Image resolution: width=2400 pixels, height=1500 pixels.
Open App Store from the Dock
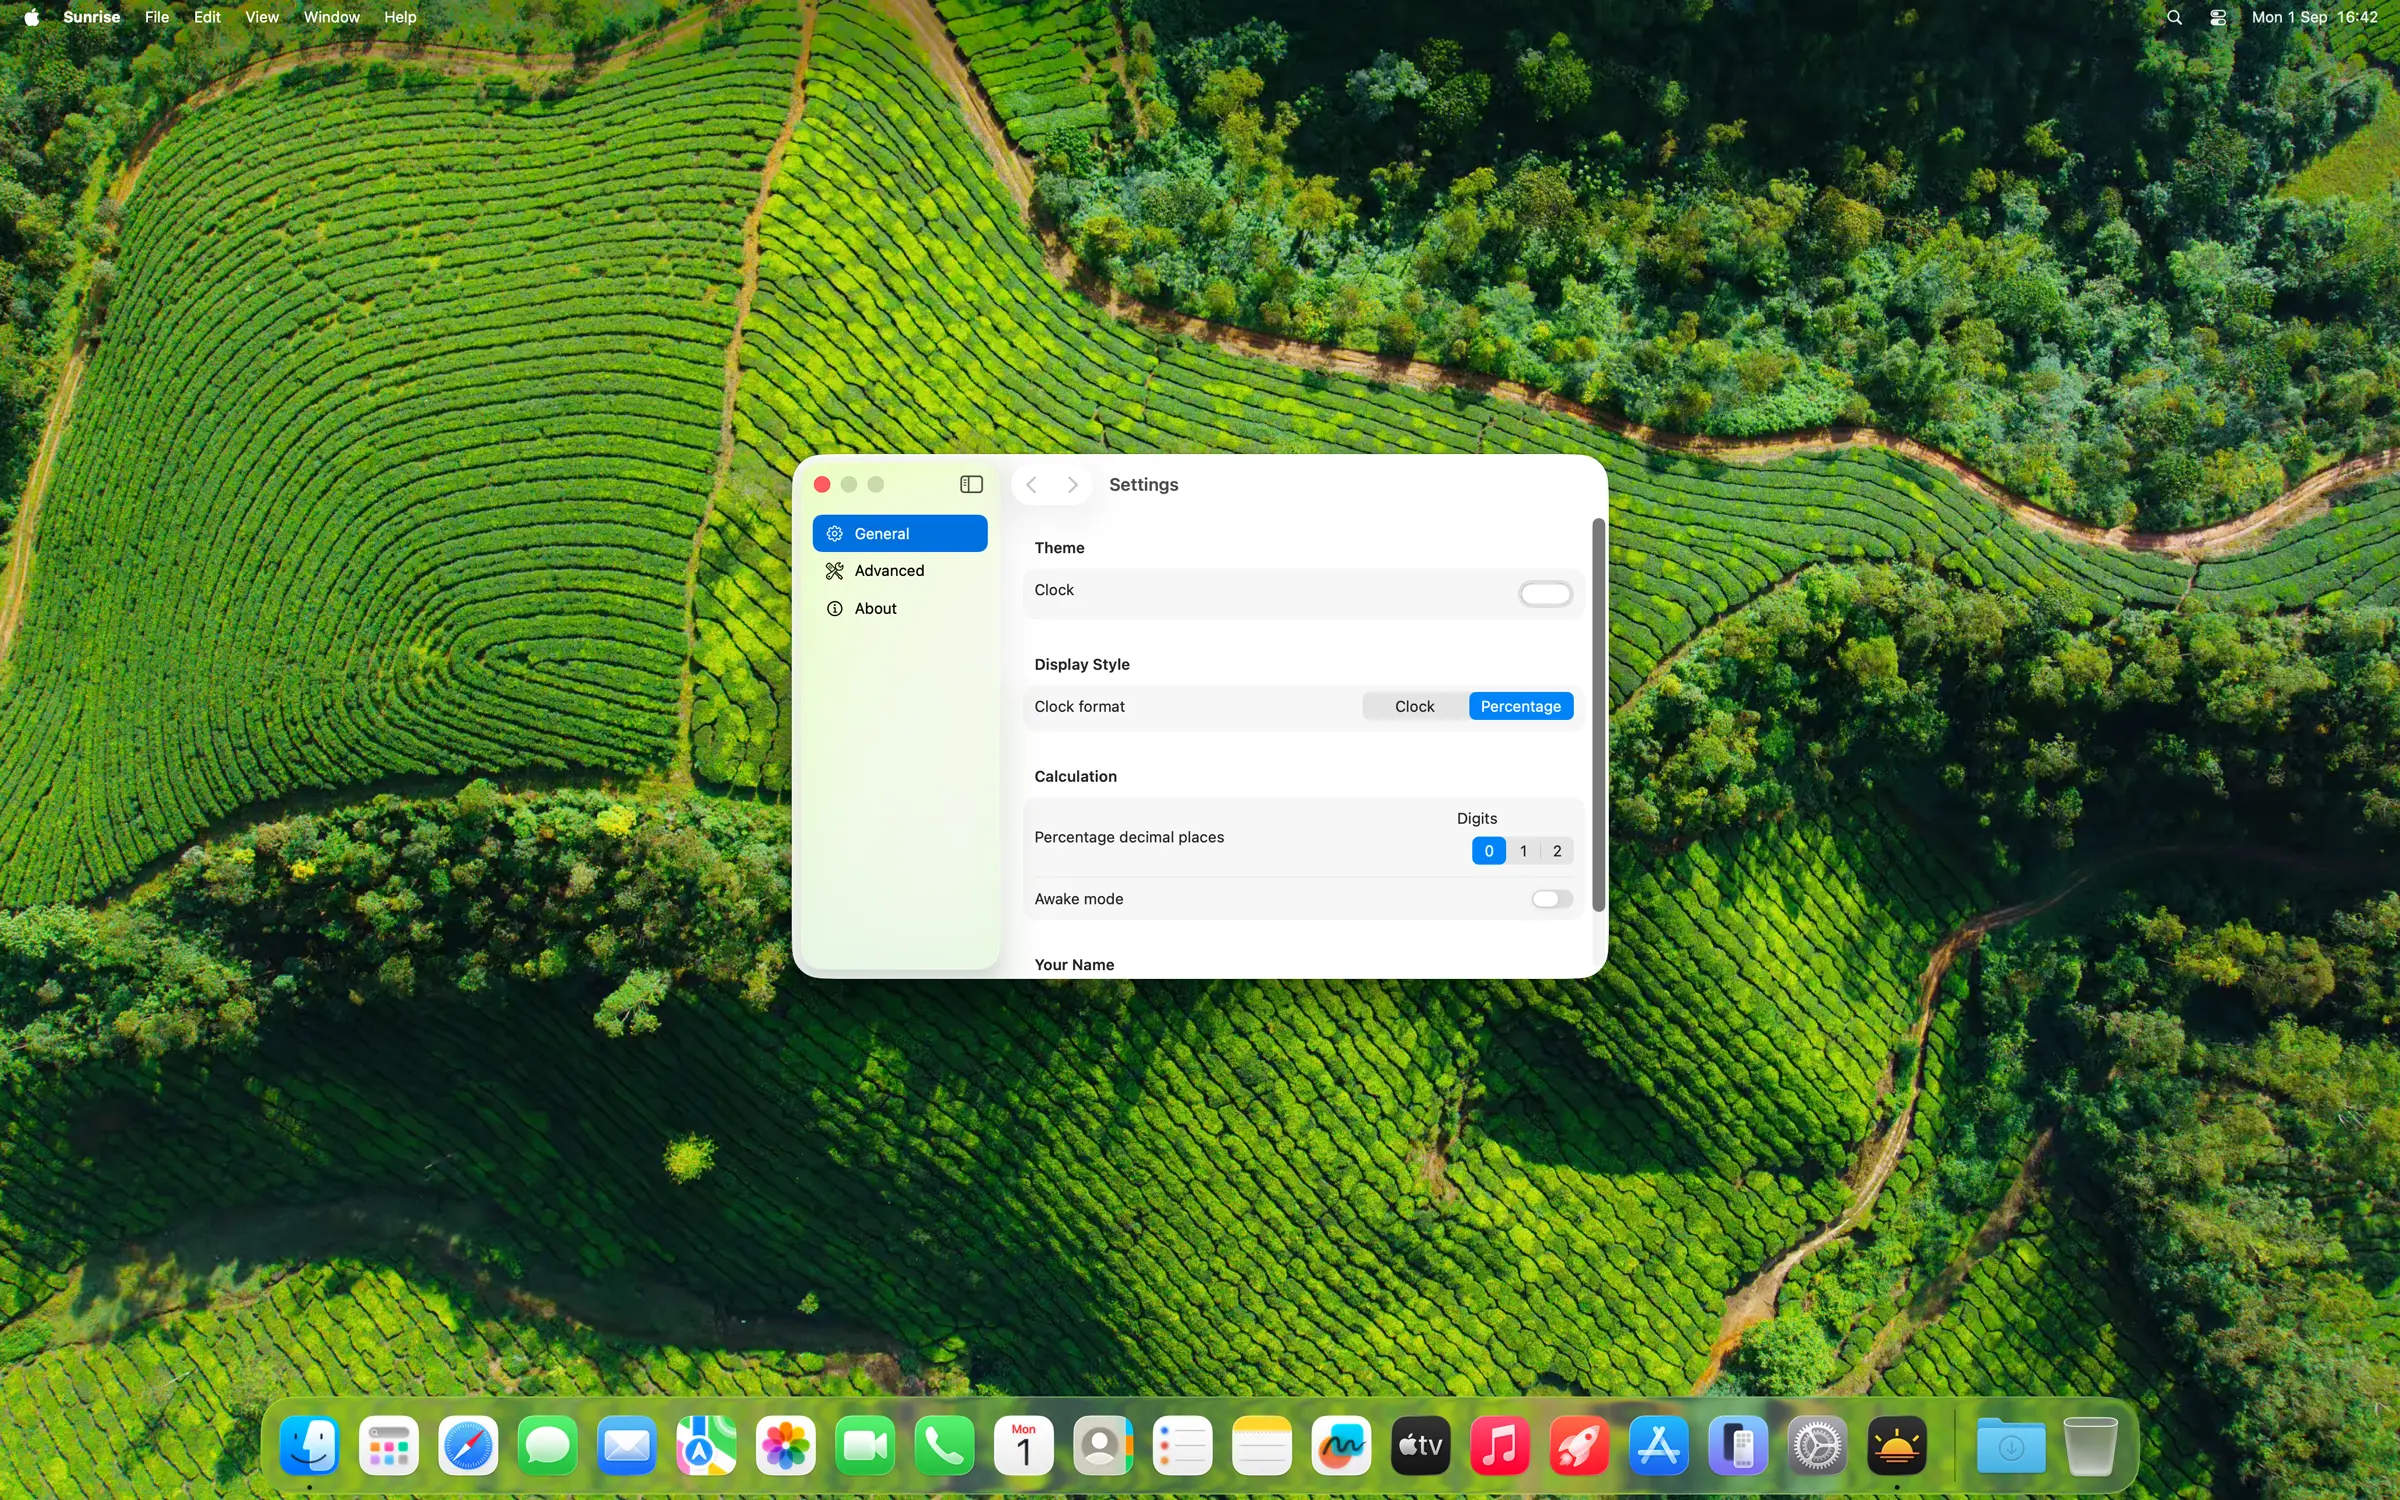click(1658, 1445)
